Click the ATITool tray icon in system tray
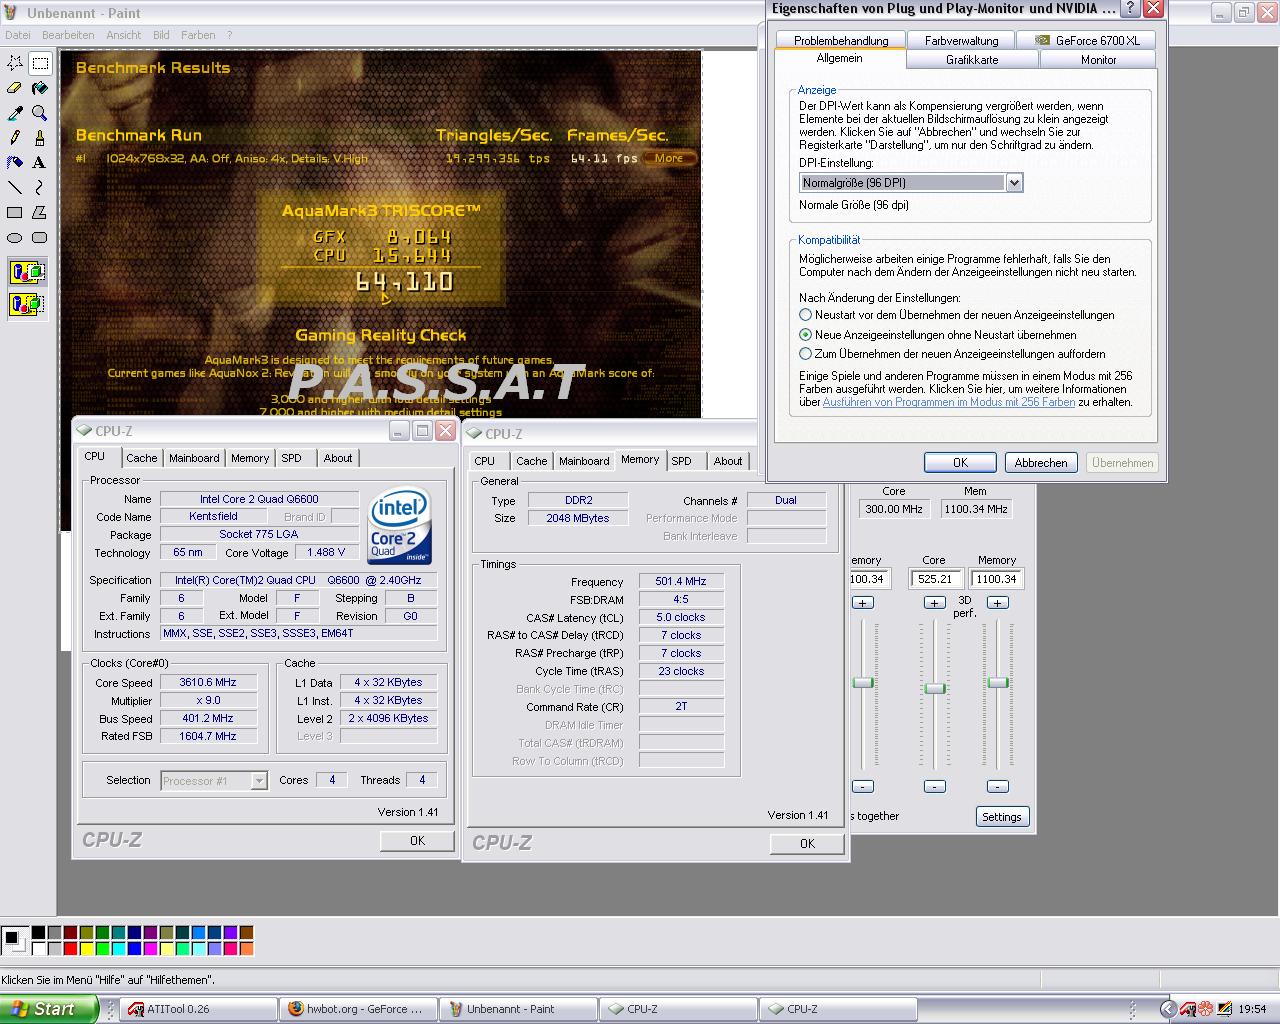 [1187, 1009]
